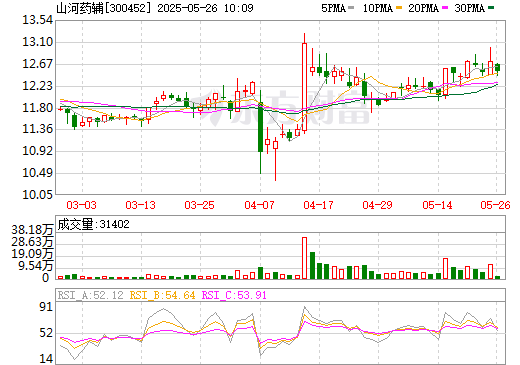Click the 10.05 price axis label
The image size is (520, 365).
(x=37, y=194)
